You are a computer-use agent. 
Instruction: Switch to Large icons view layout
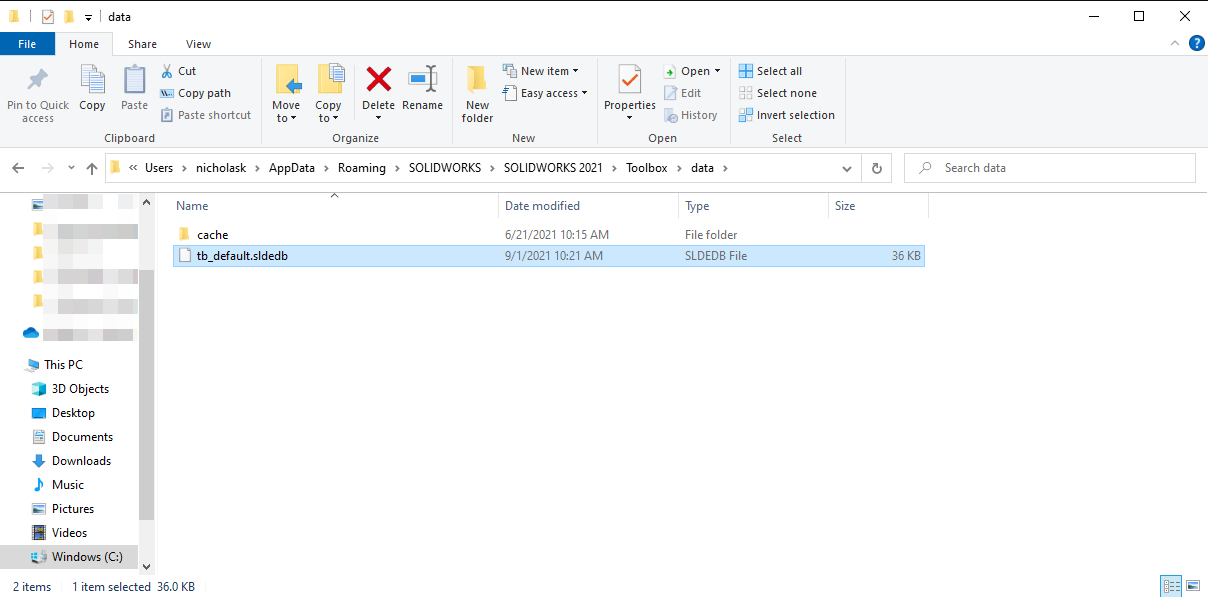pos(1192,587)
